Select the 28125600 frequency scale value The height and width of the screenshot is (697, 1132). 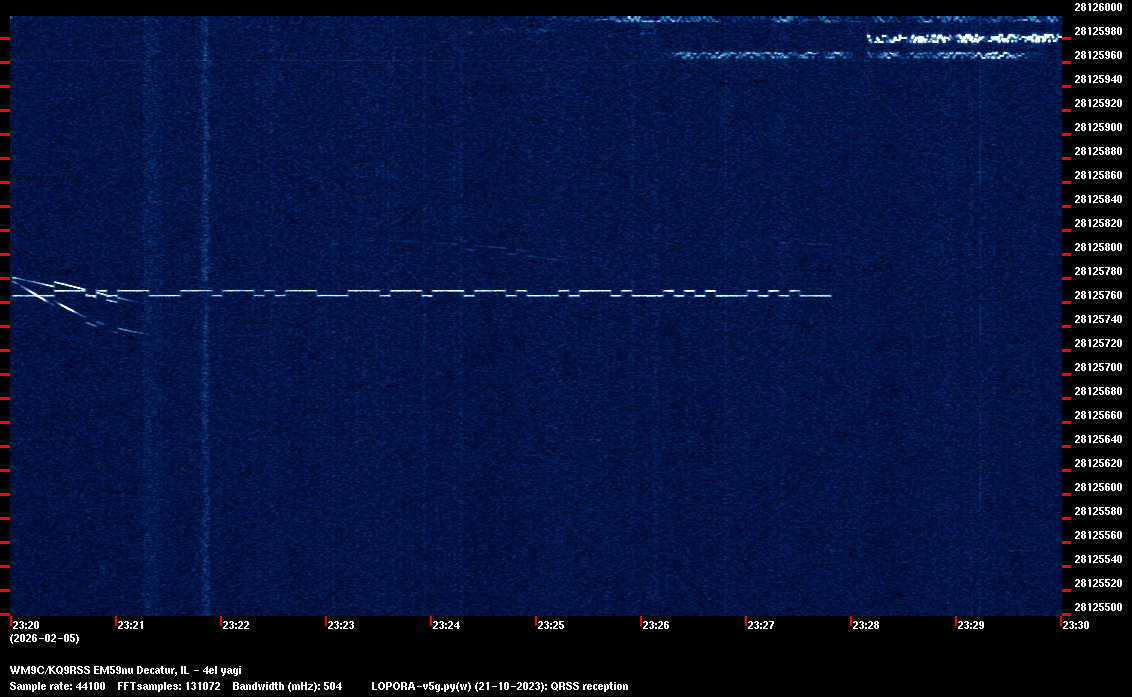coord(1097,487)
